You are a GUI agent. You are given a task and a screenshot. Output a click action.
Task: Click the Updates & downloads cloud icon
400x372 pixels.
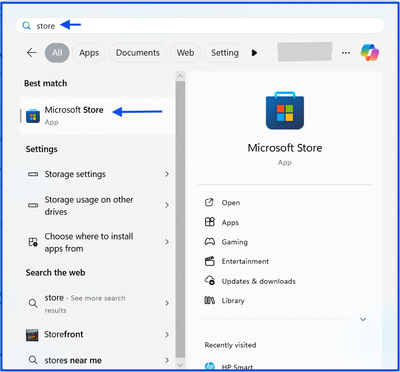(x=210, y=281)
